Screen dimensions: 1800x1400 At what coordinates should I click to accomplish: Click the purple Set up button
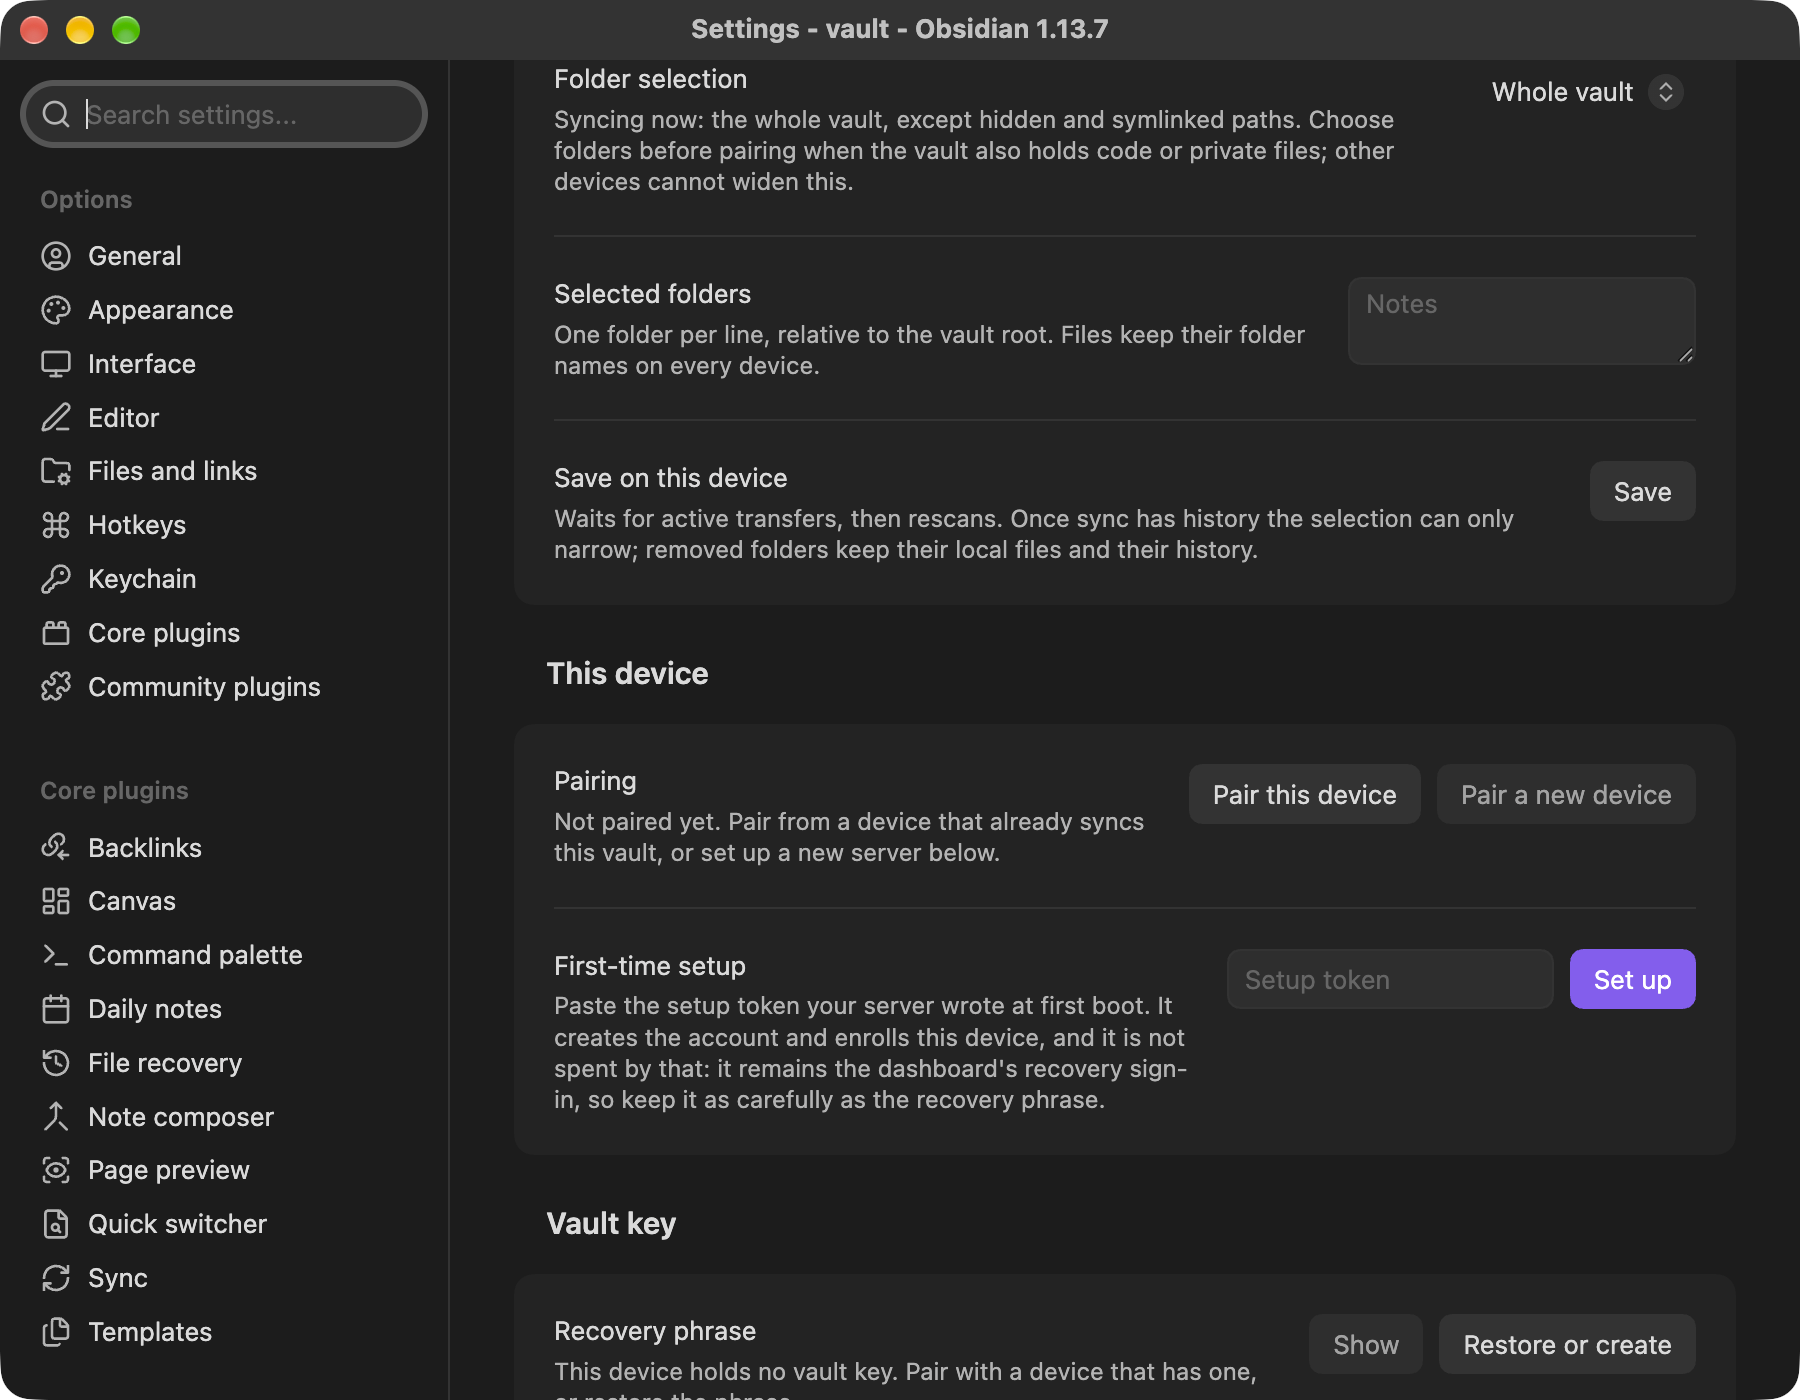click(1632, 979)
